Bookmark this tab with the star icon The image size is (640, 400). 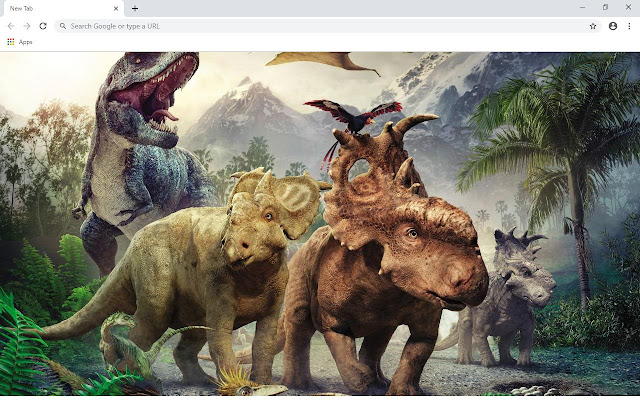(593, 26)
